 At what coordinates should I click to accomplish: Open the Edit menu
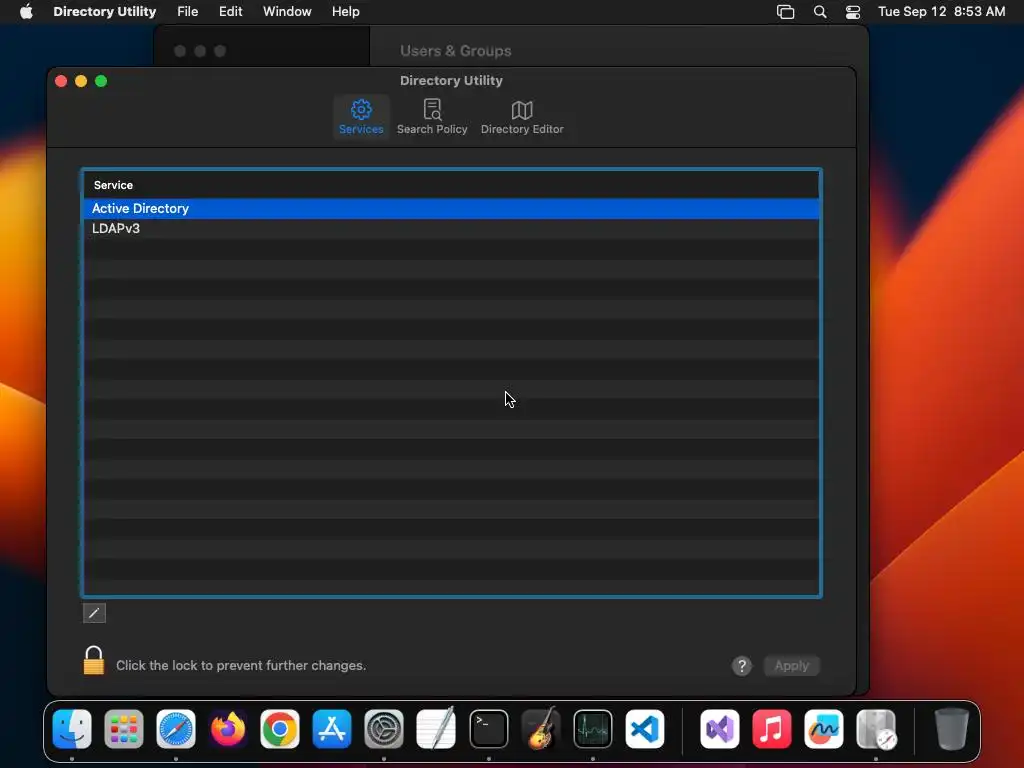[x=231, y=12]
